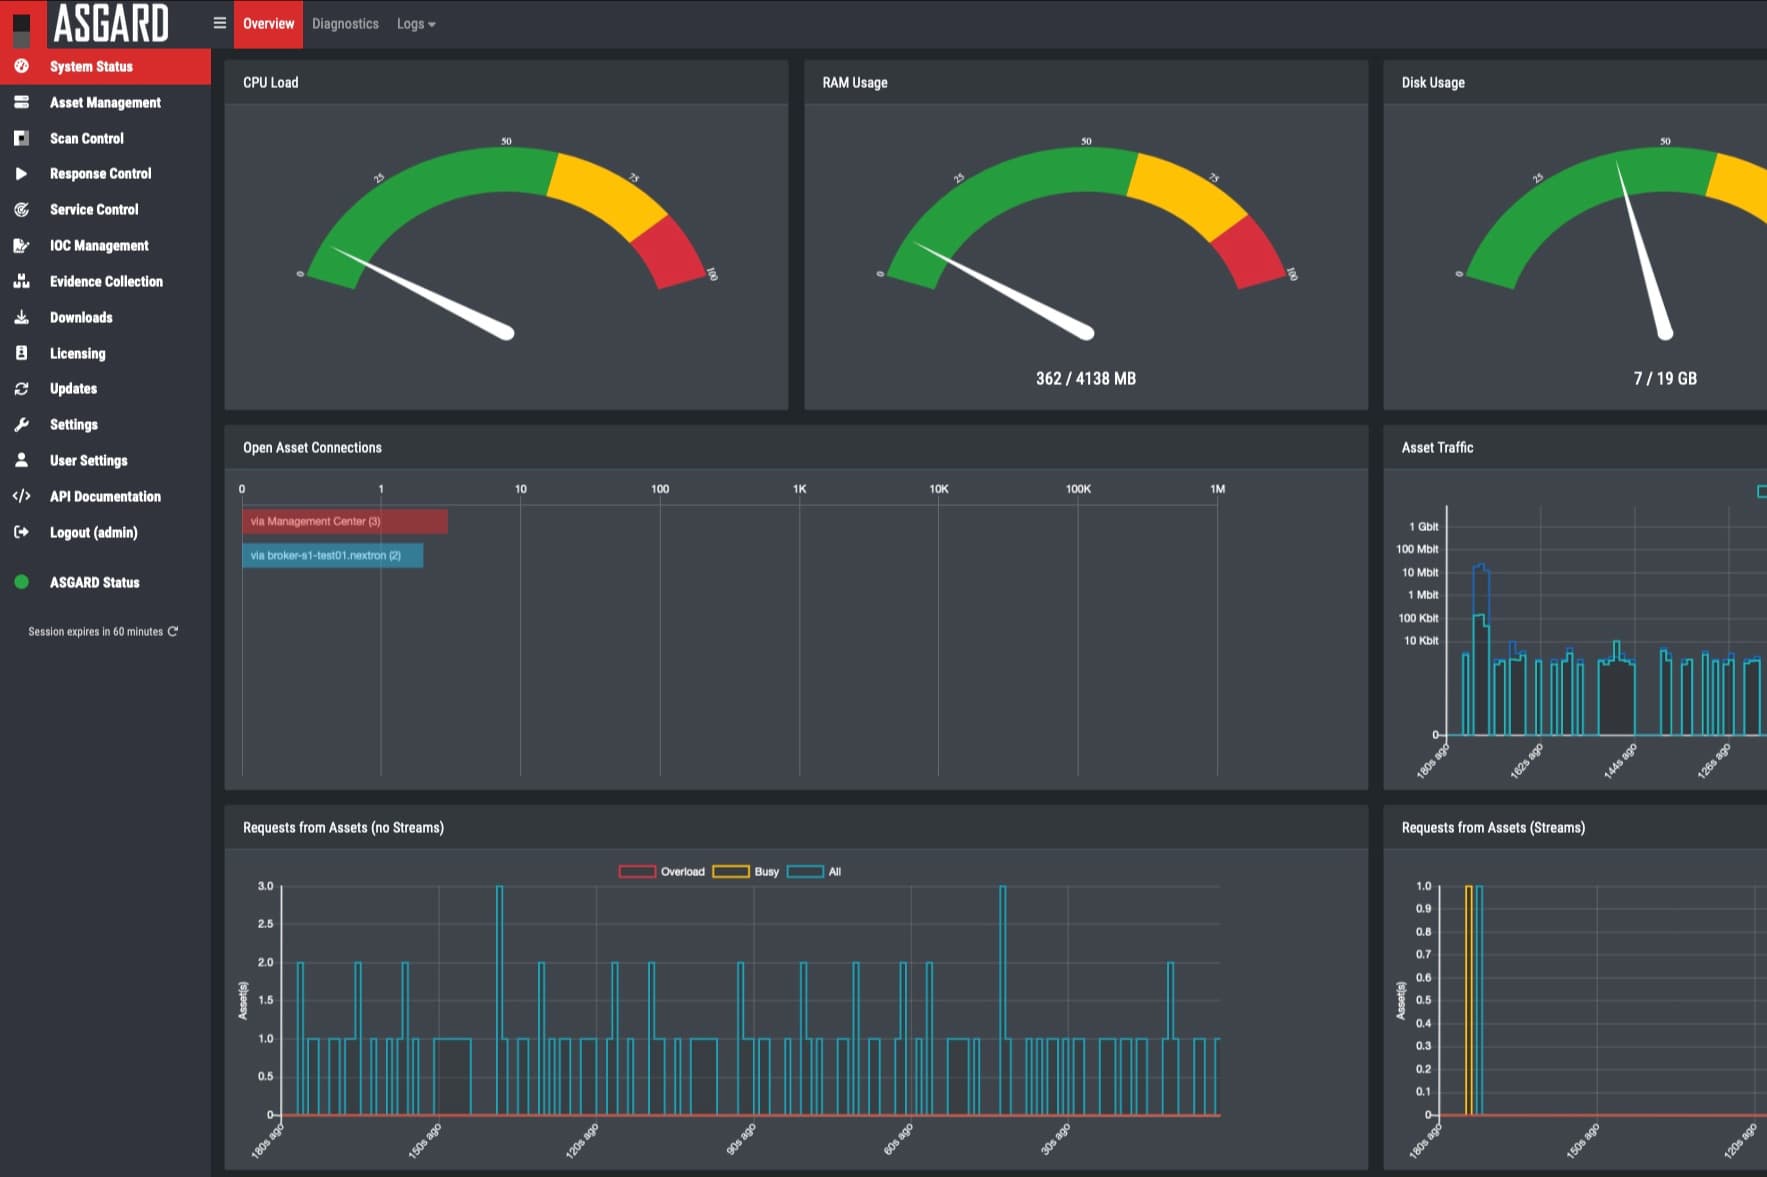Click the red Overload legend swatch
Image resolution: width=1767 pixels, height=1177 pixels.
(x=637, y=872)
